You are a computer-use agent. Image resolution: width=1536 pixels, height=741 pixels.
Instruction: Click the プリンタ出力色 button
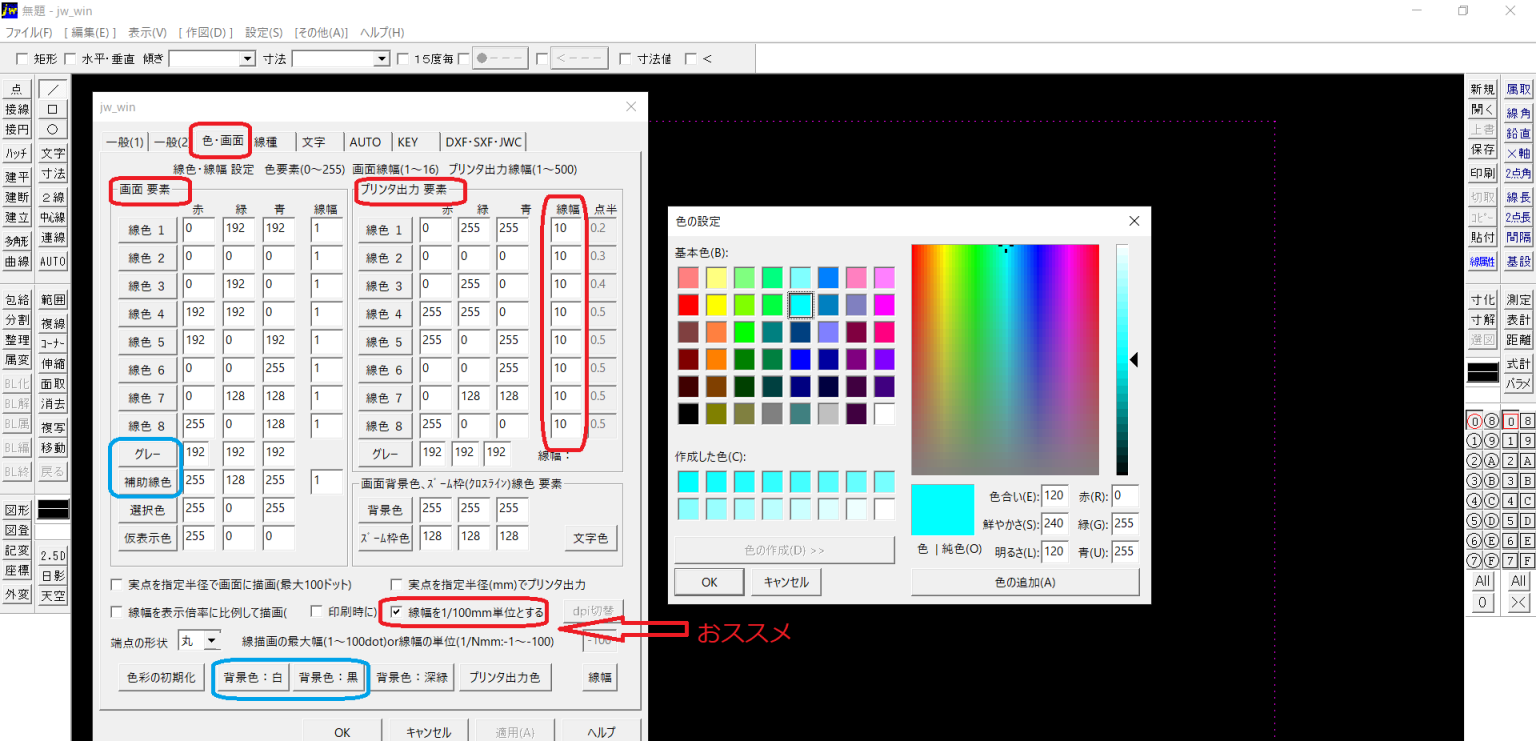click(x=505, y=677)
